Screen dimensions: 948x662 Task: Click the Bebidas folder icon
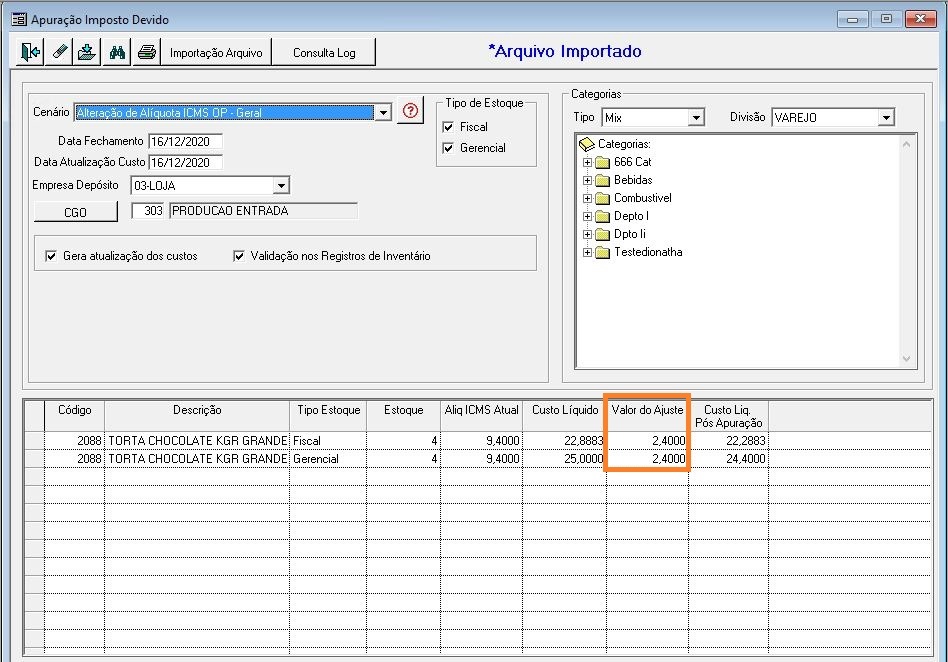[x=602, y=180]
